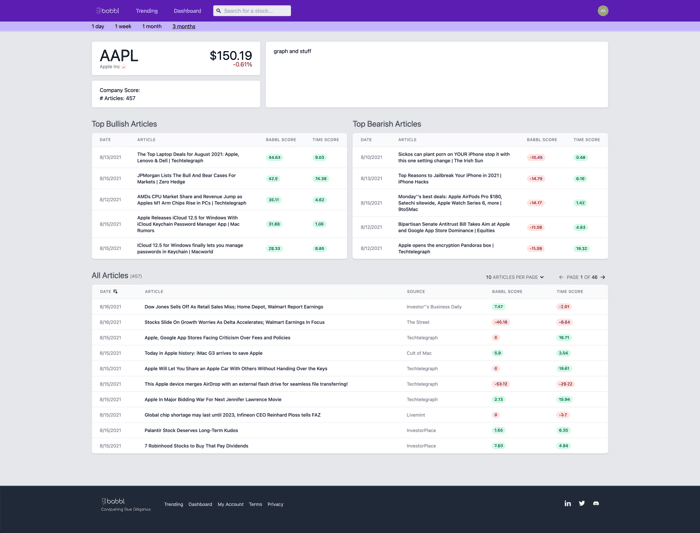
Task: Select the 3 months time range
Action: pos(184,26)
